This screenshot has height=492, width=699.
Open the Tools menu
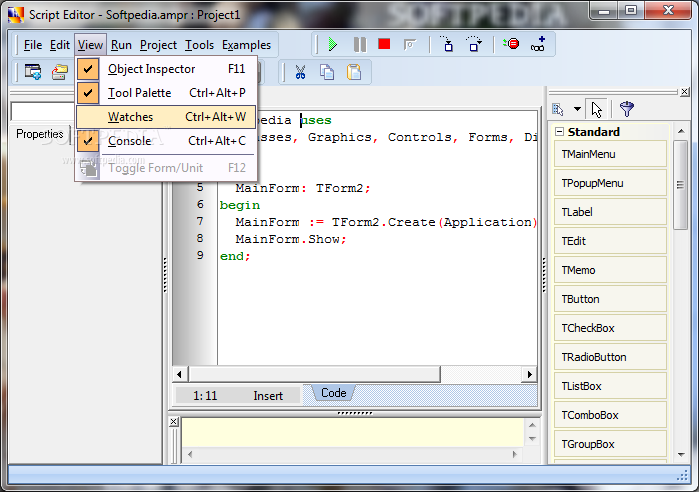199,45
